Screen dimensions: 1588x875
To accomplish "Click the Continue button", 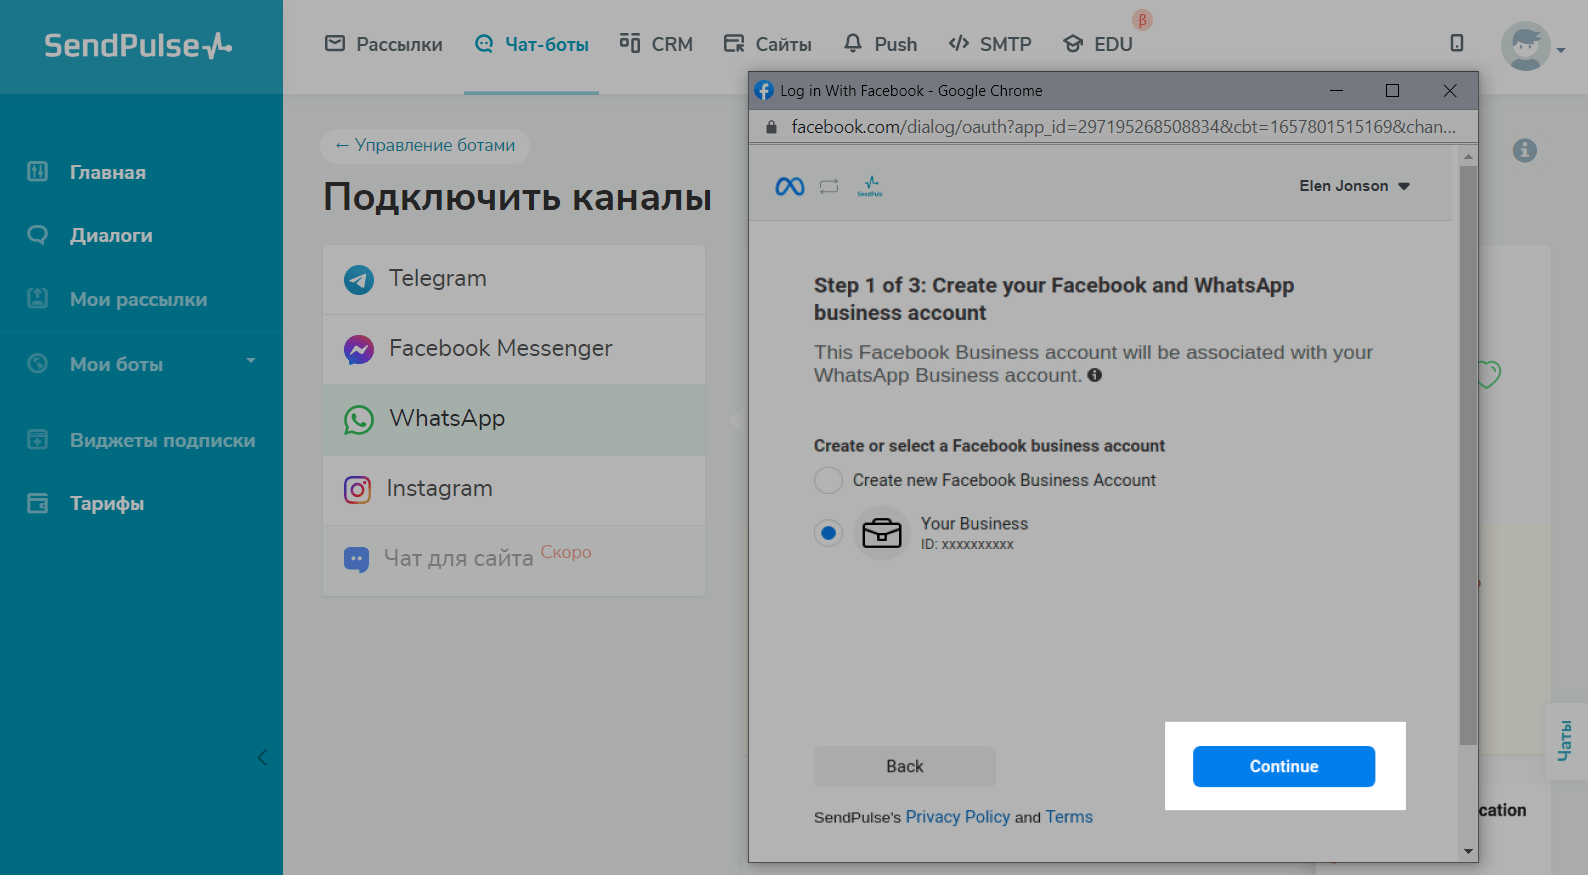I will coord(1284,766).
